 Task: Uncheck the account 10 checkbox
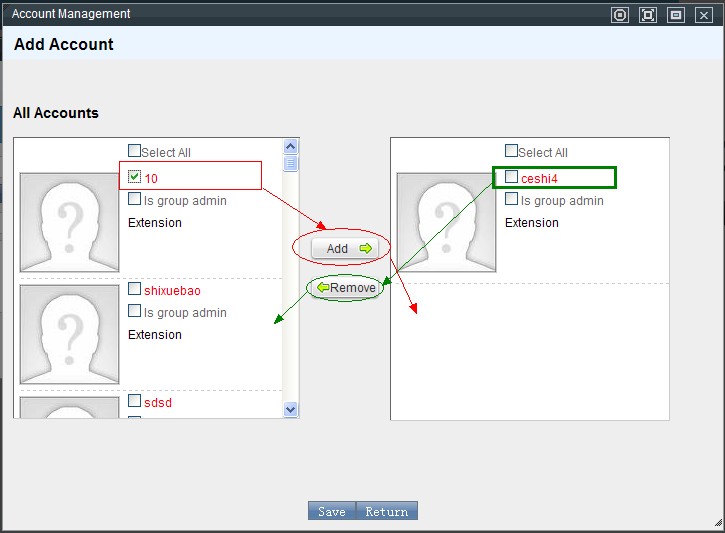(135, 177)
